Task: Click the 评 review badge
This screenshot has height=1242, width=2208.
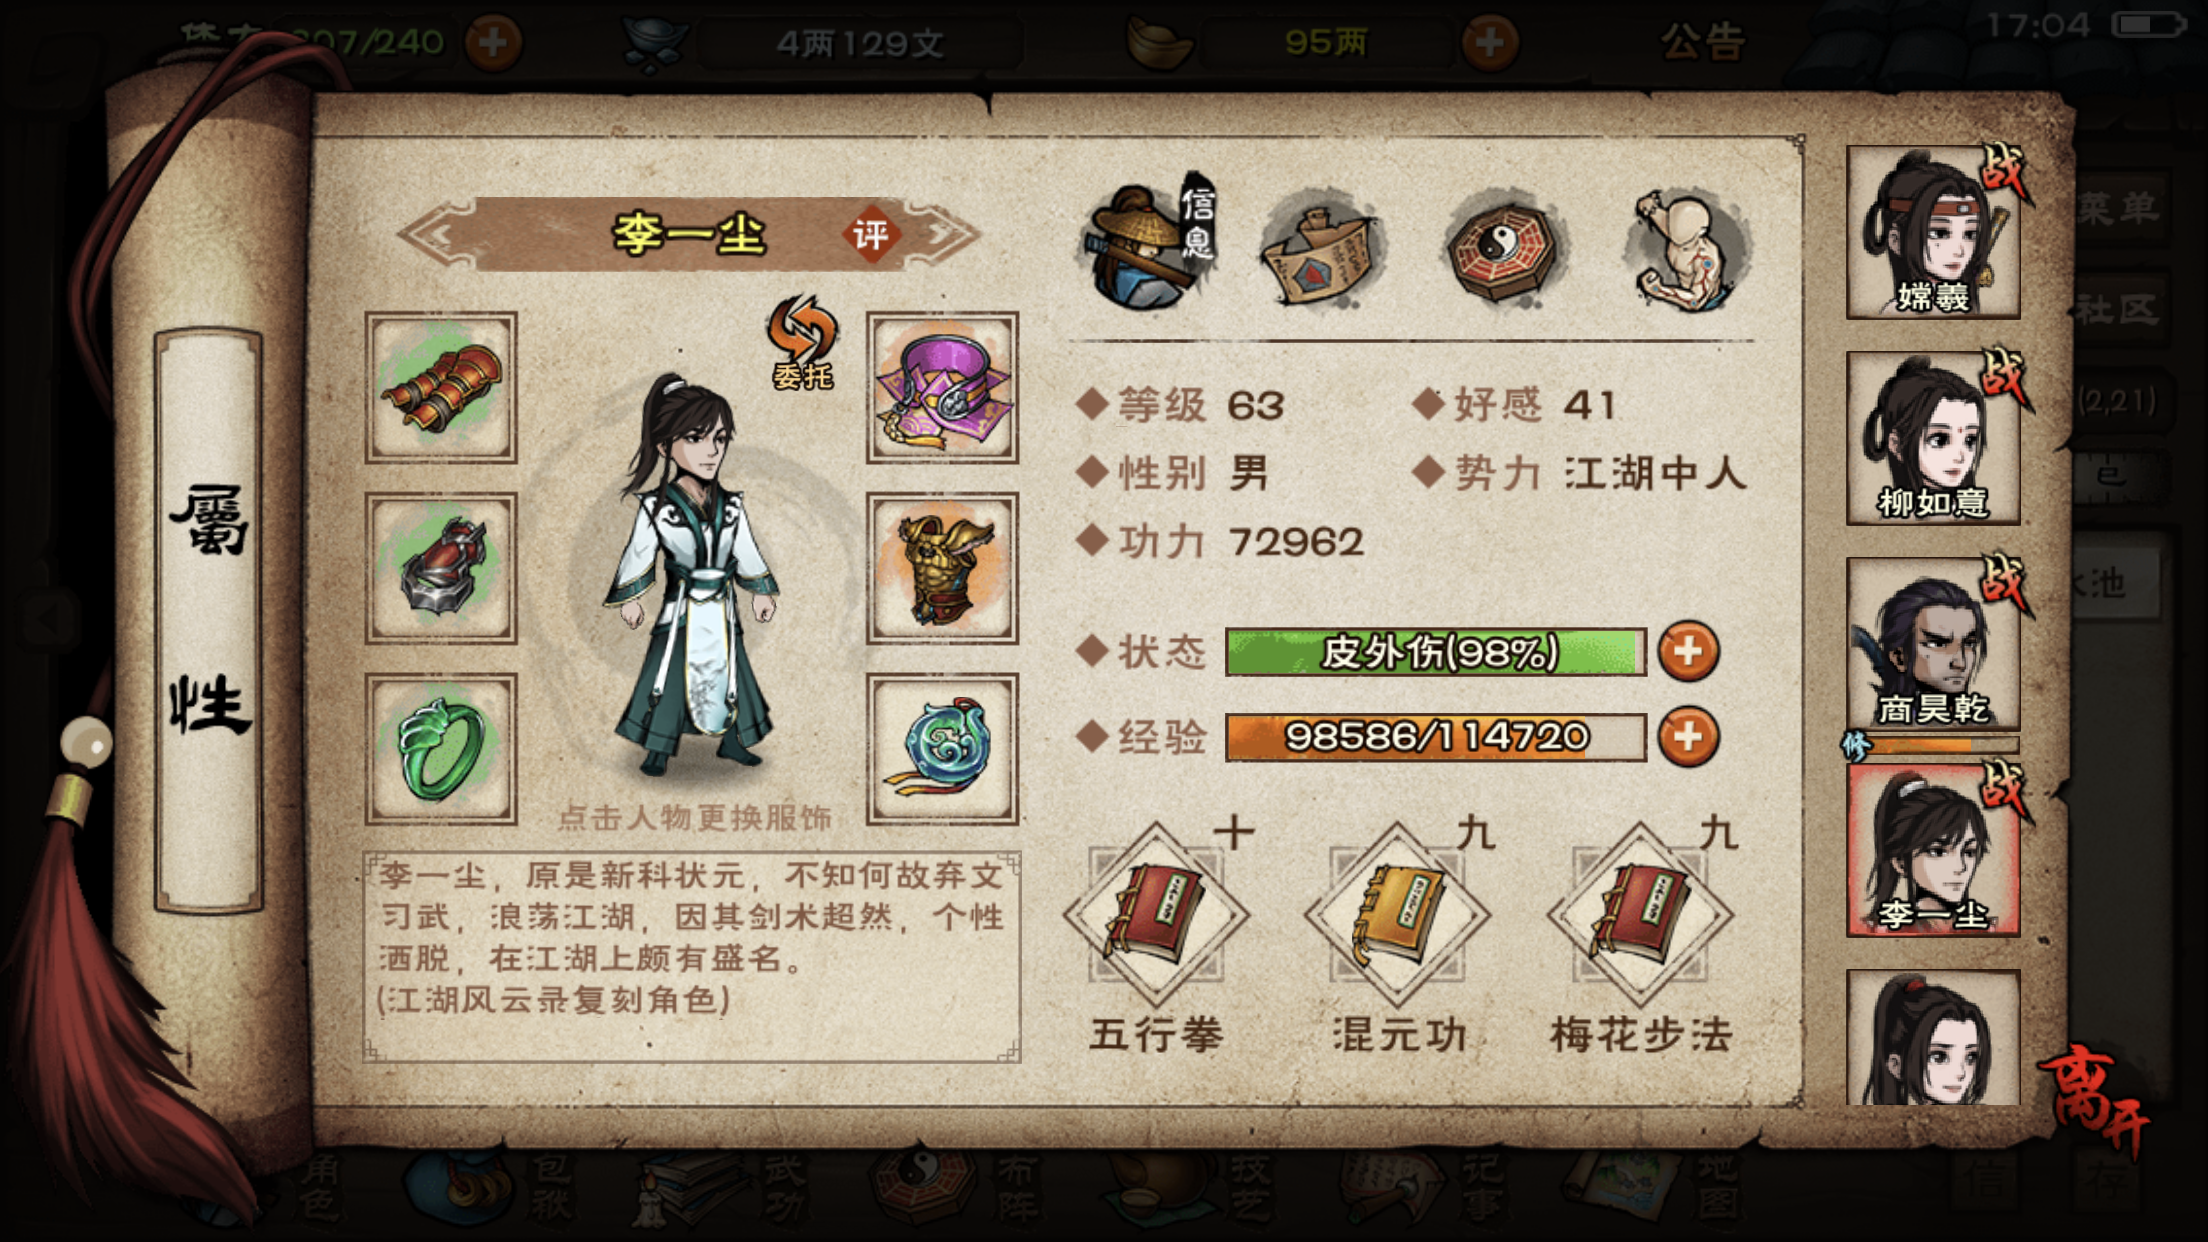Action: click(x=870, y=235)
